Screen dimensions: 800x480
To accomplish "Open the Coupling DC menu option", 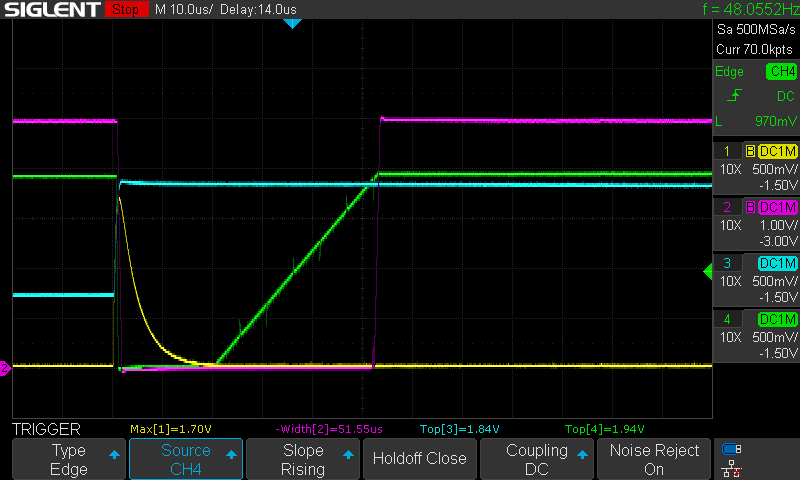I will (537, 459).
